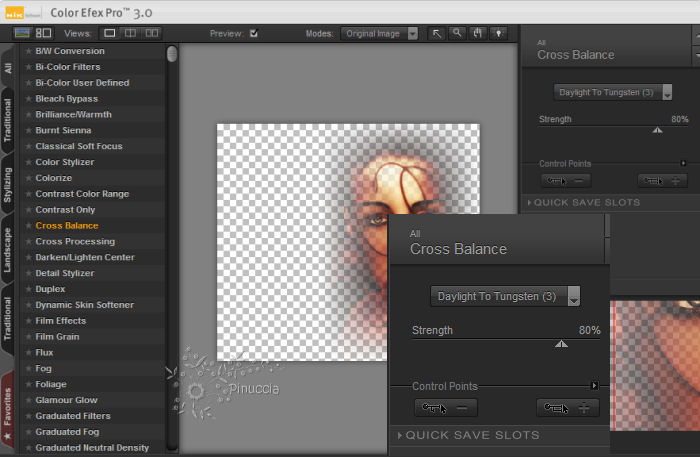Adjust Strength slider handle in enlarged inset
Screen dimensions: 700x457
pyautogui.click(x=561, y=344)
